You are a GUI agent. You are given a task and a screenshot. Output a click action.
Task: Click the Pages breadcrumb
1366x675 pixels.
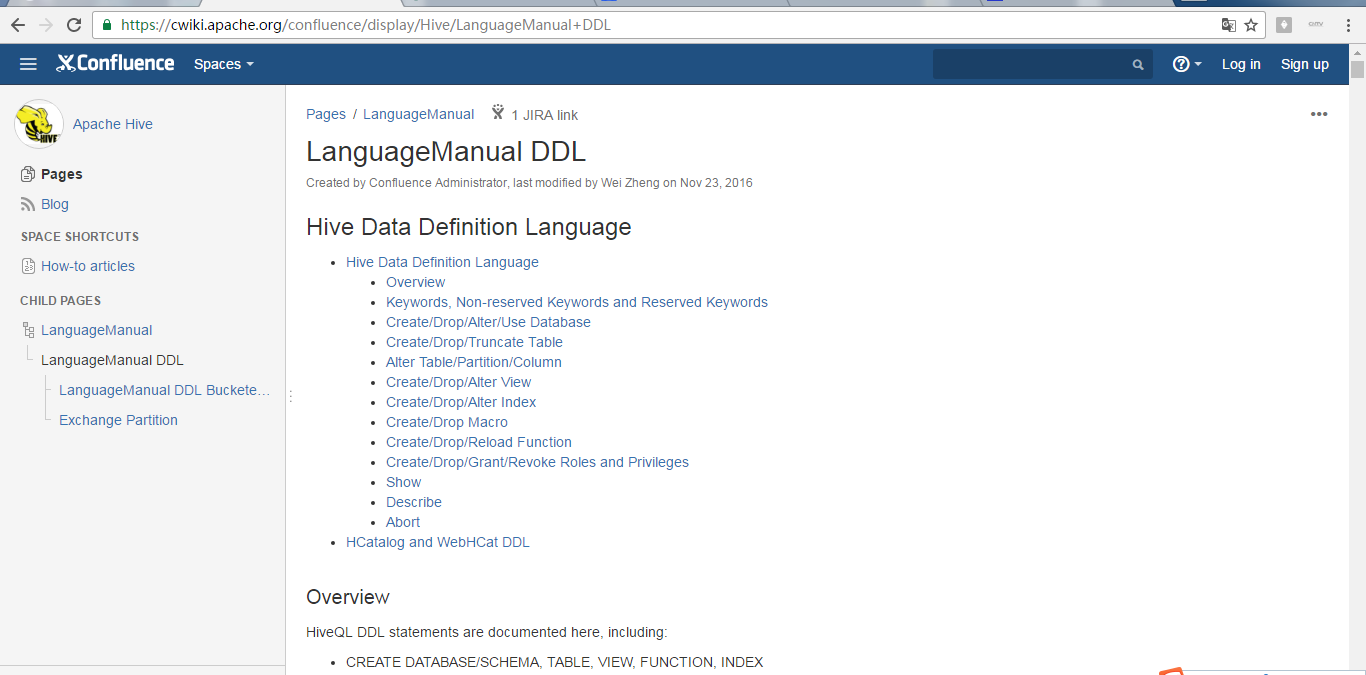tap(325, 113)
